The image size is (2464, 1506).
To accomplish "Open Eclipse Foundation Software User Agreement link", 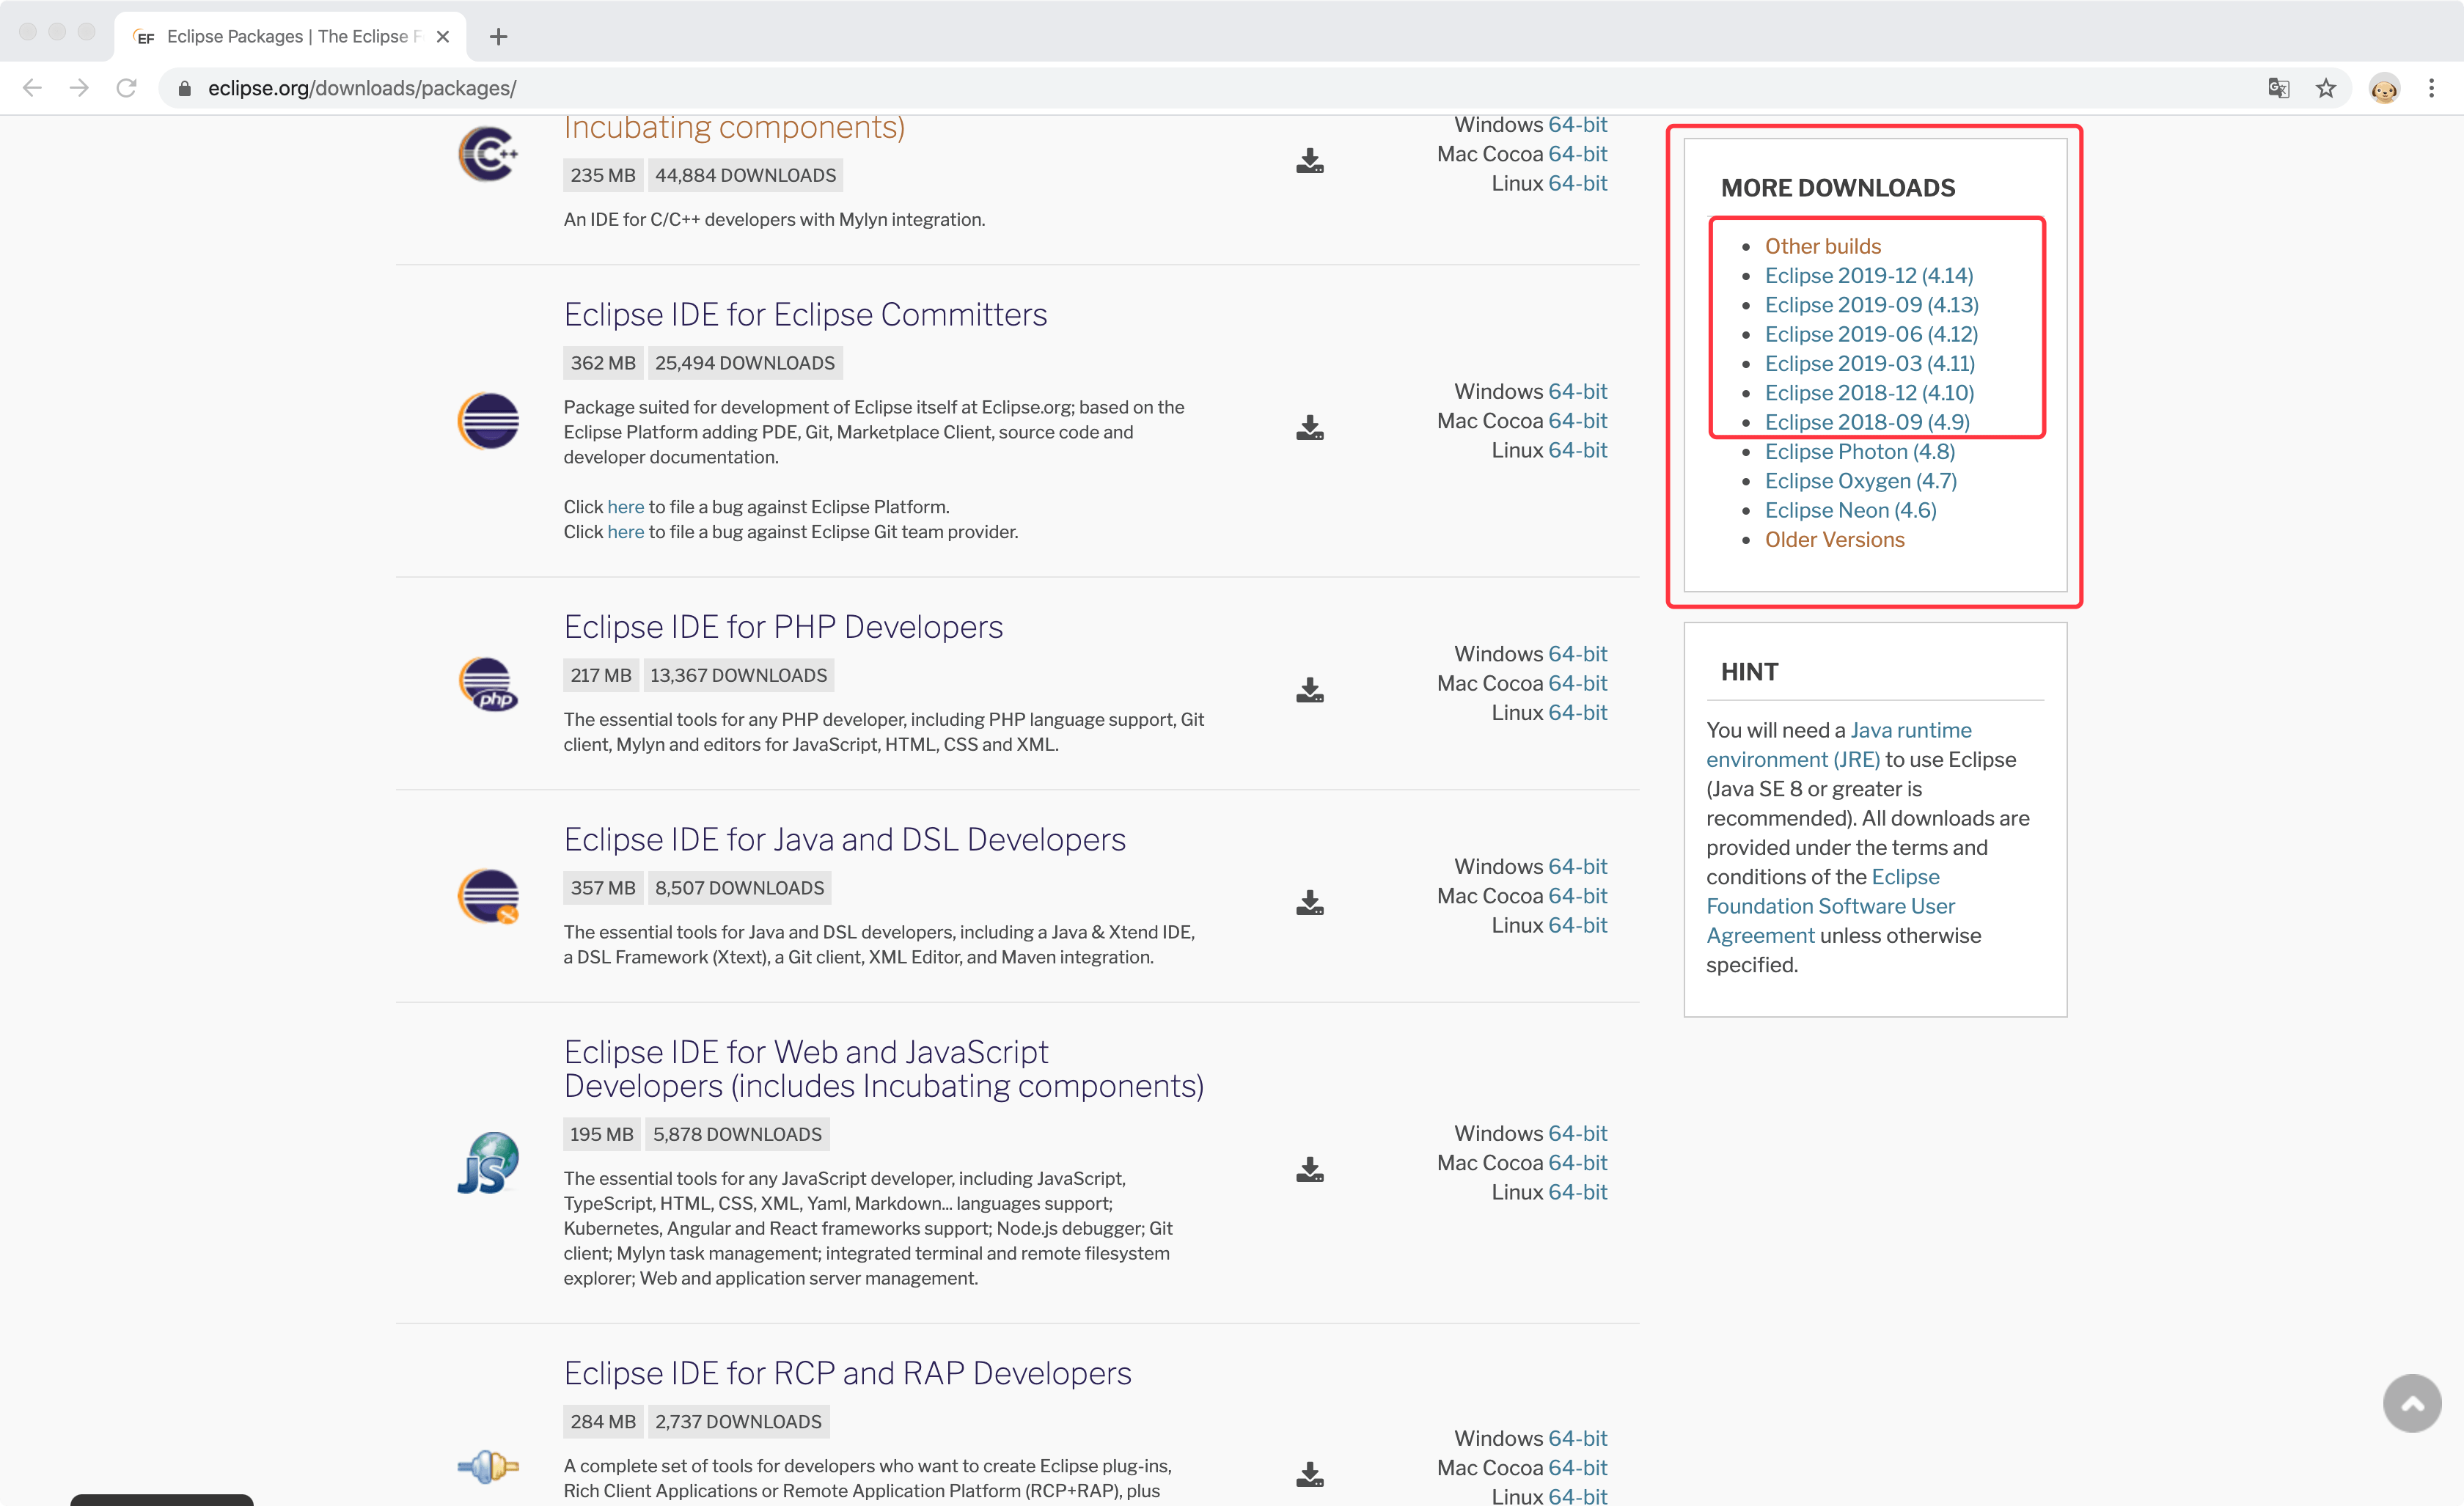I will 1830,906.
